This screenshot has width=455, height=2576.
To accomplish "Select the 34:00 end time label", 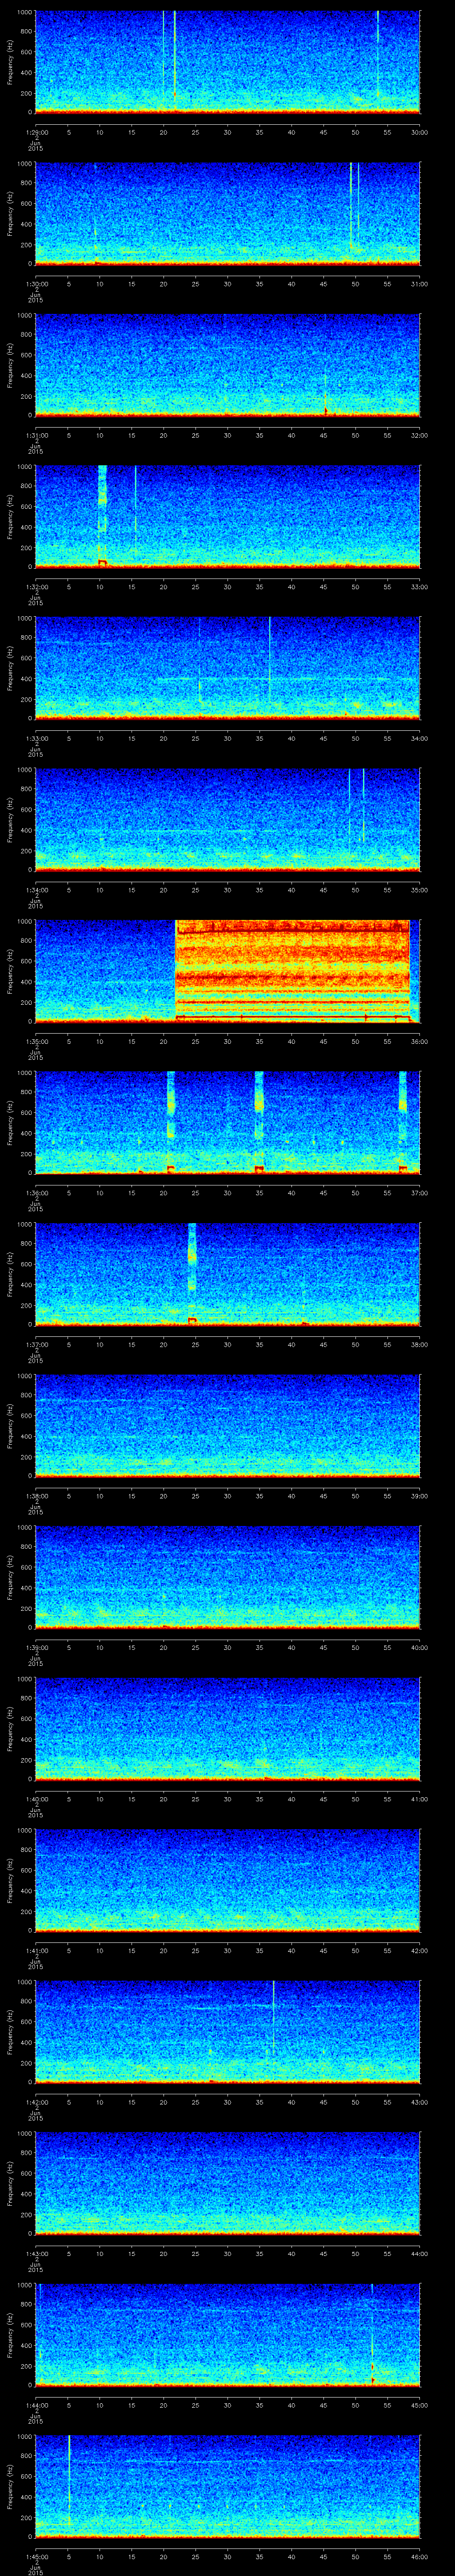I will (x=419, y=738).
